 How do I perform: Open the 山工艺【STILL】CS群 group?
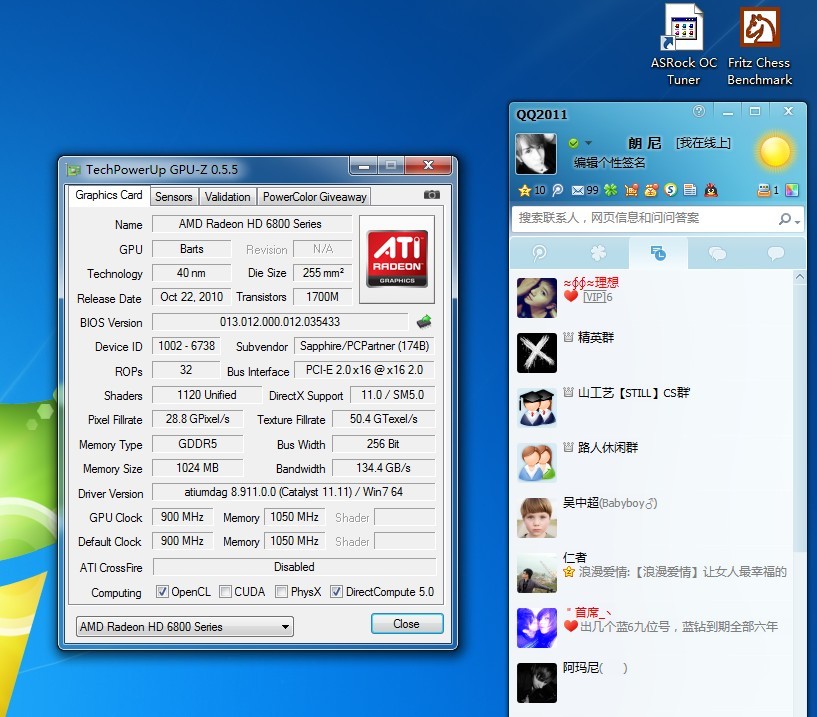(652, 408)
